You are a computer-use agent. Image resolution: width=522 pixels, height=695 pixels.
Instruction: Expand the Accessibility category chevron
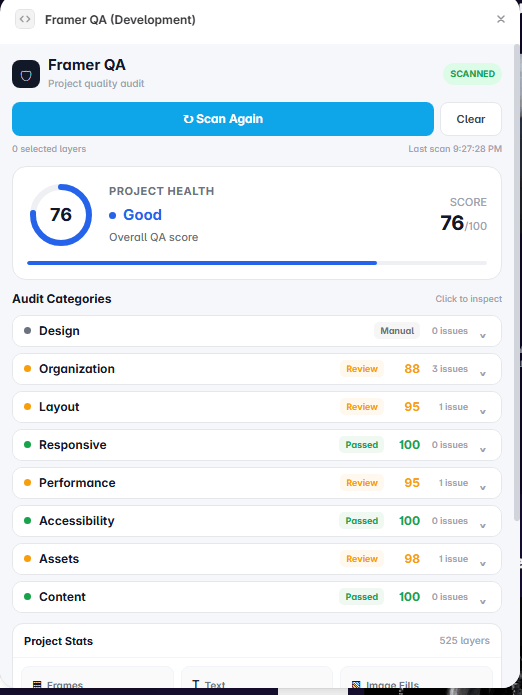(x=483, y=526)
